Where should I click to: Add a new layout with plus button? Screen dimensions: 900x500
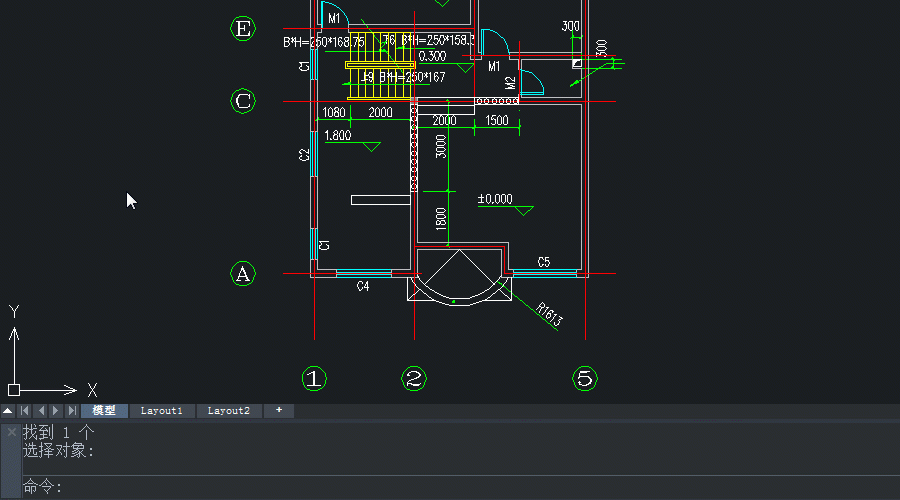[279, 411]
